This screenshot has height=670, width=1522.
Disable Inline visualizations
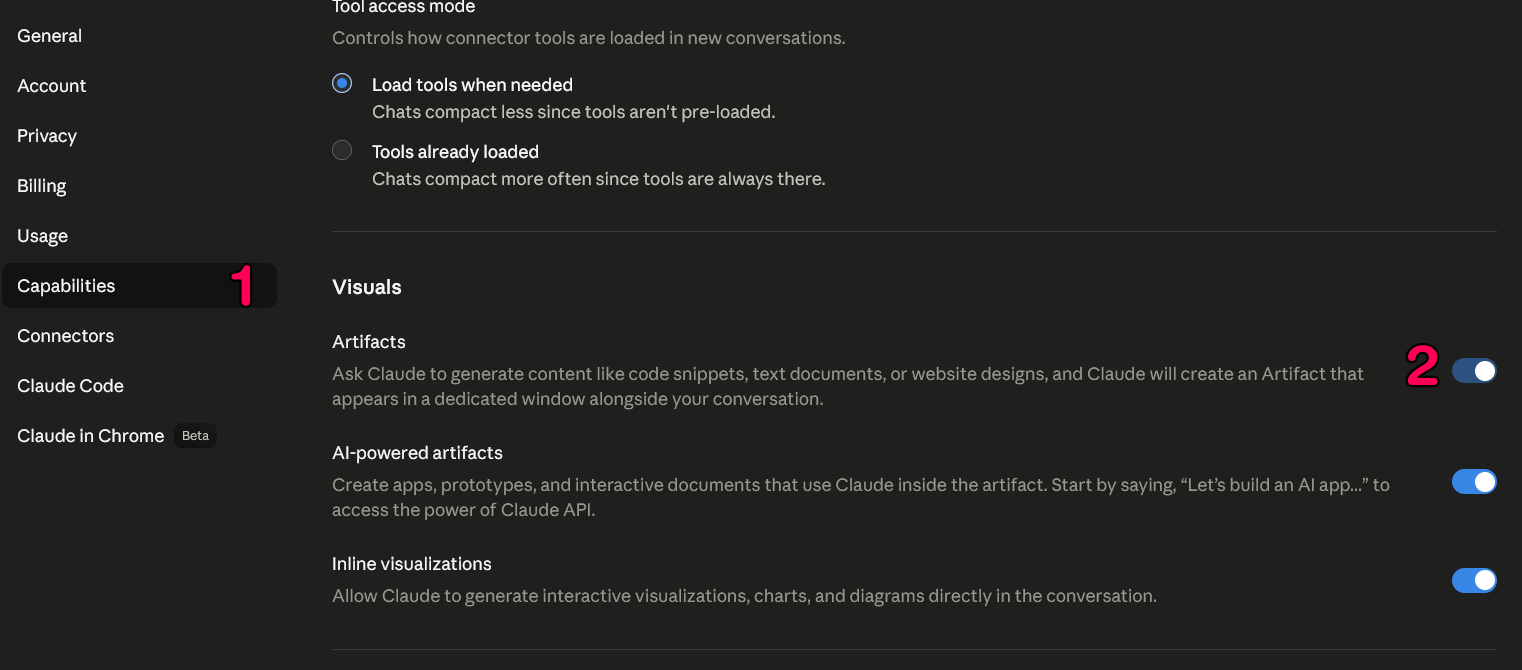[1474, 580]
